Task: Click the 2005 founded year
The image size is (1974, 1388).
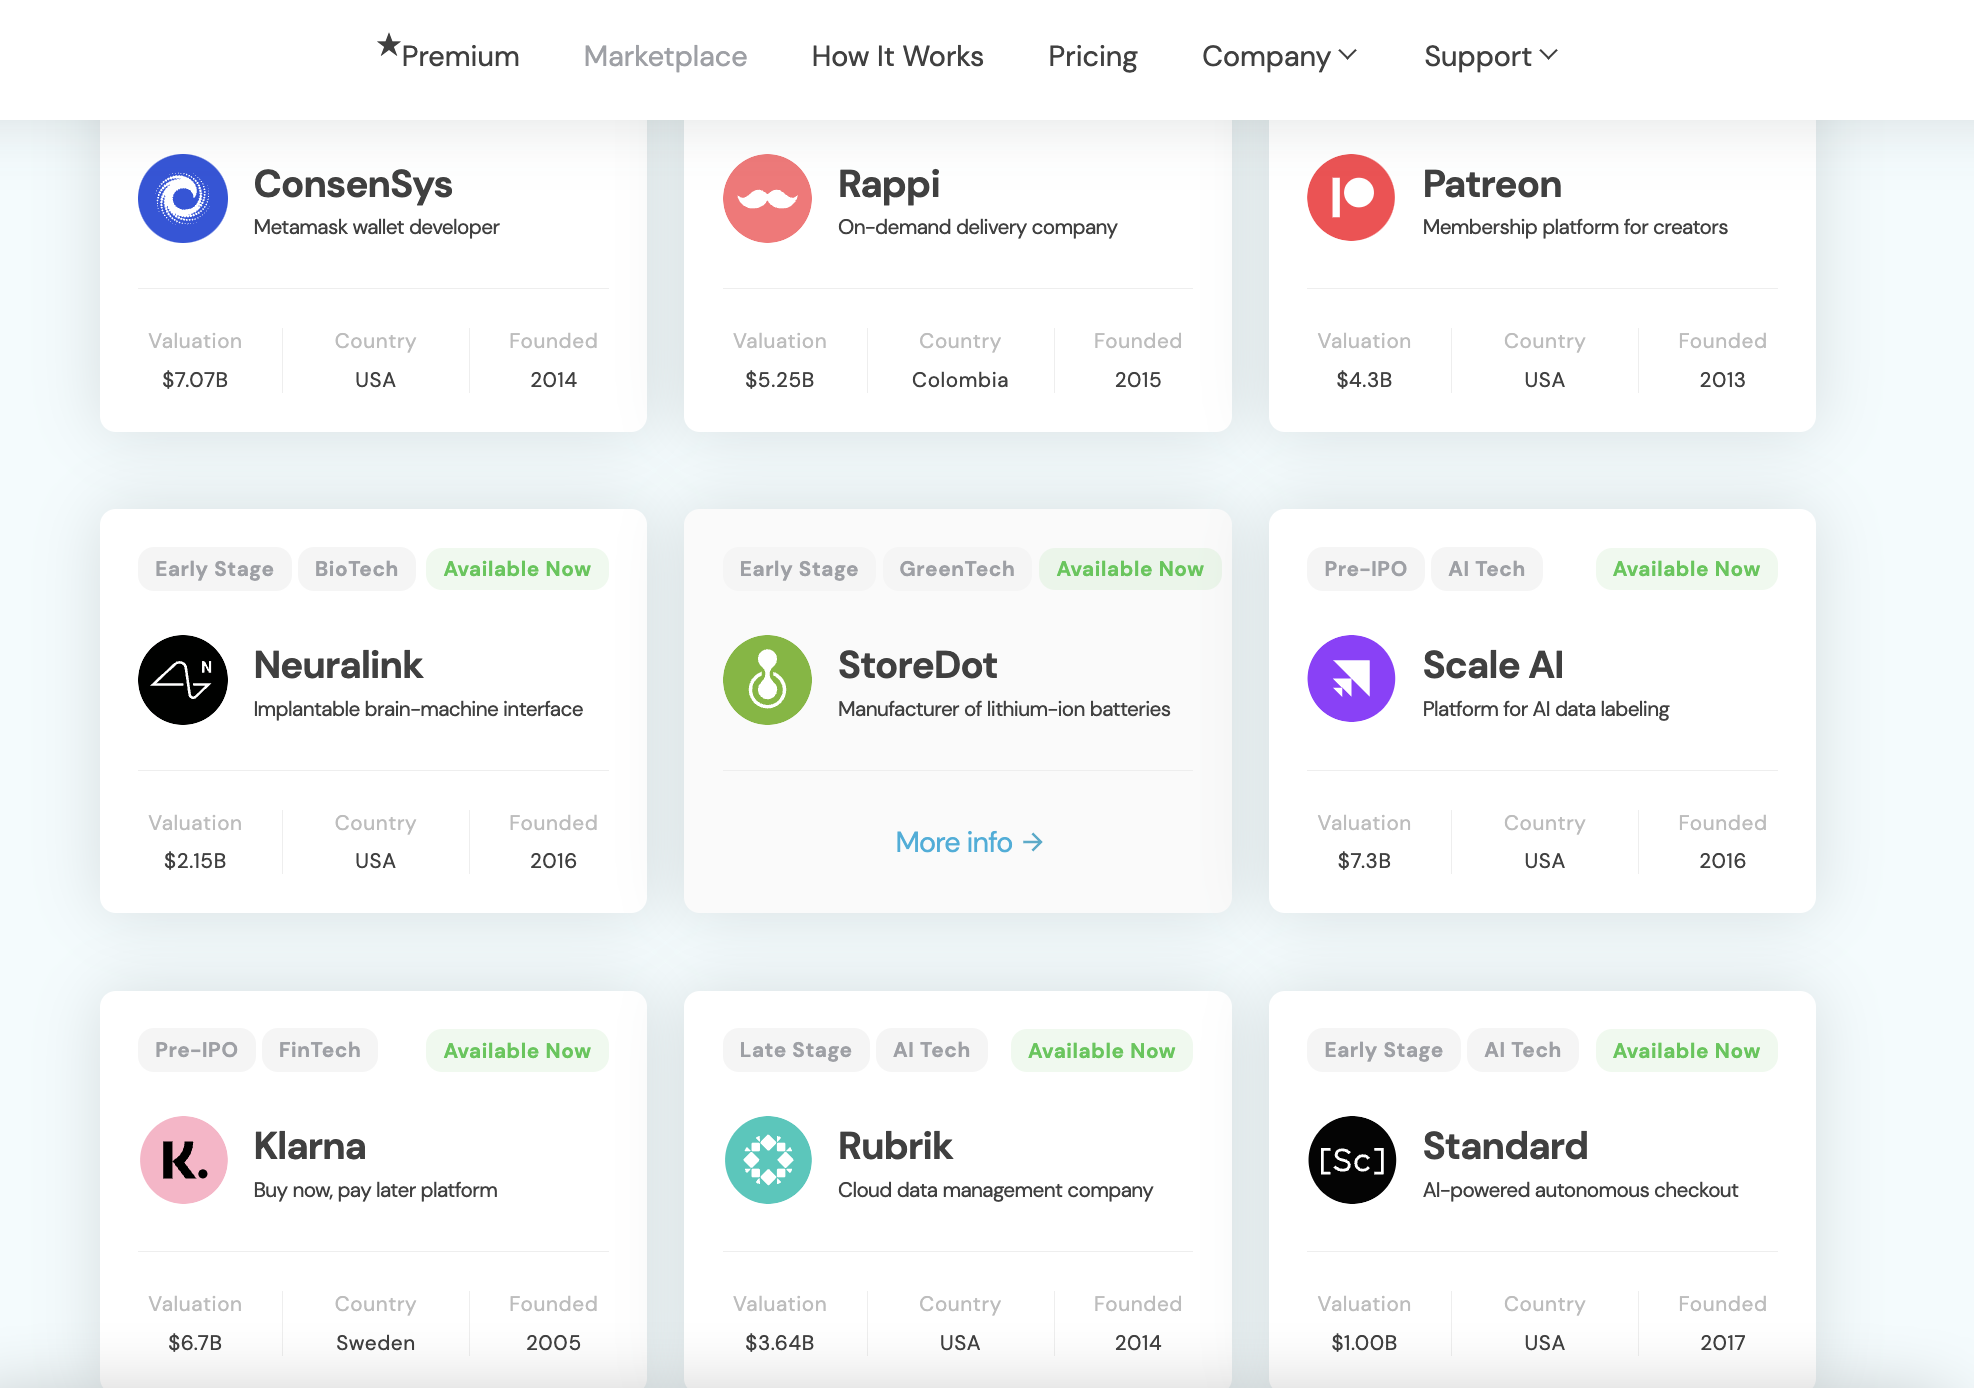Action: [x=553, y=1343]
